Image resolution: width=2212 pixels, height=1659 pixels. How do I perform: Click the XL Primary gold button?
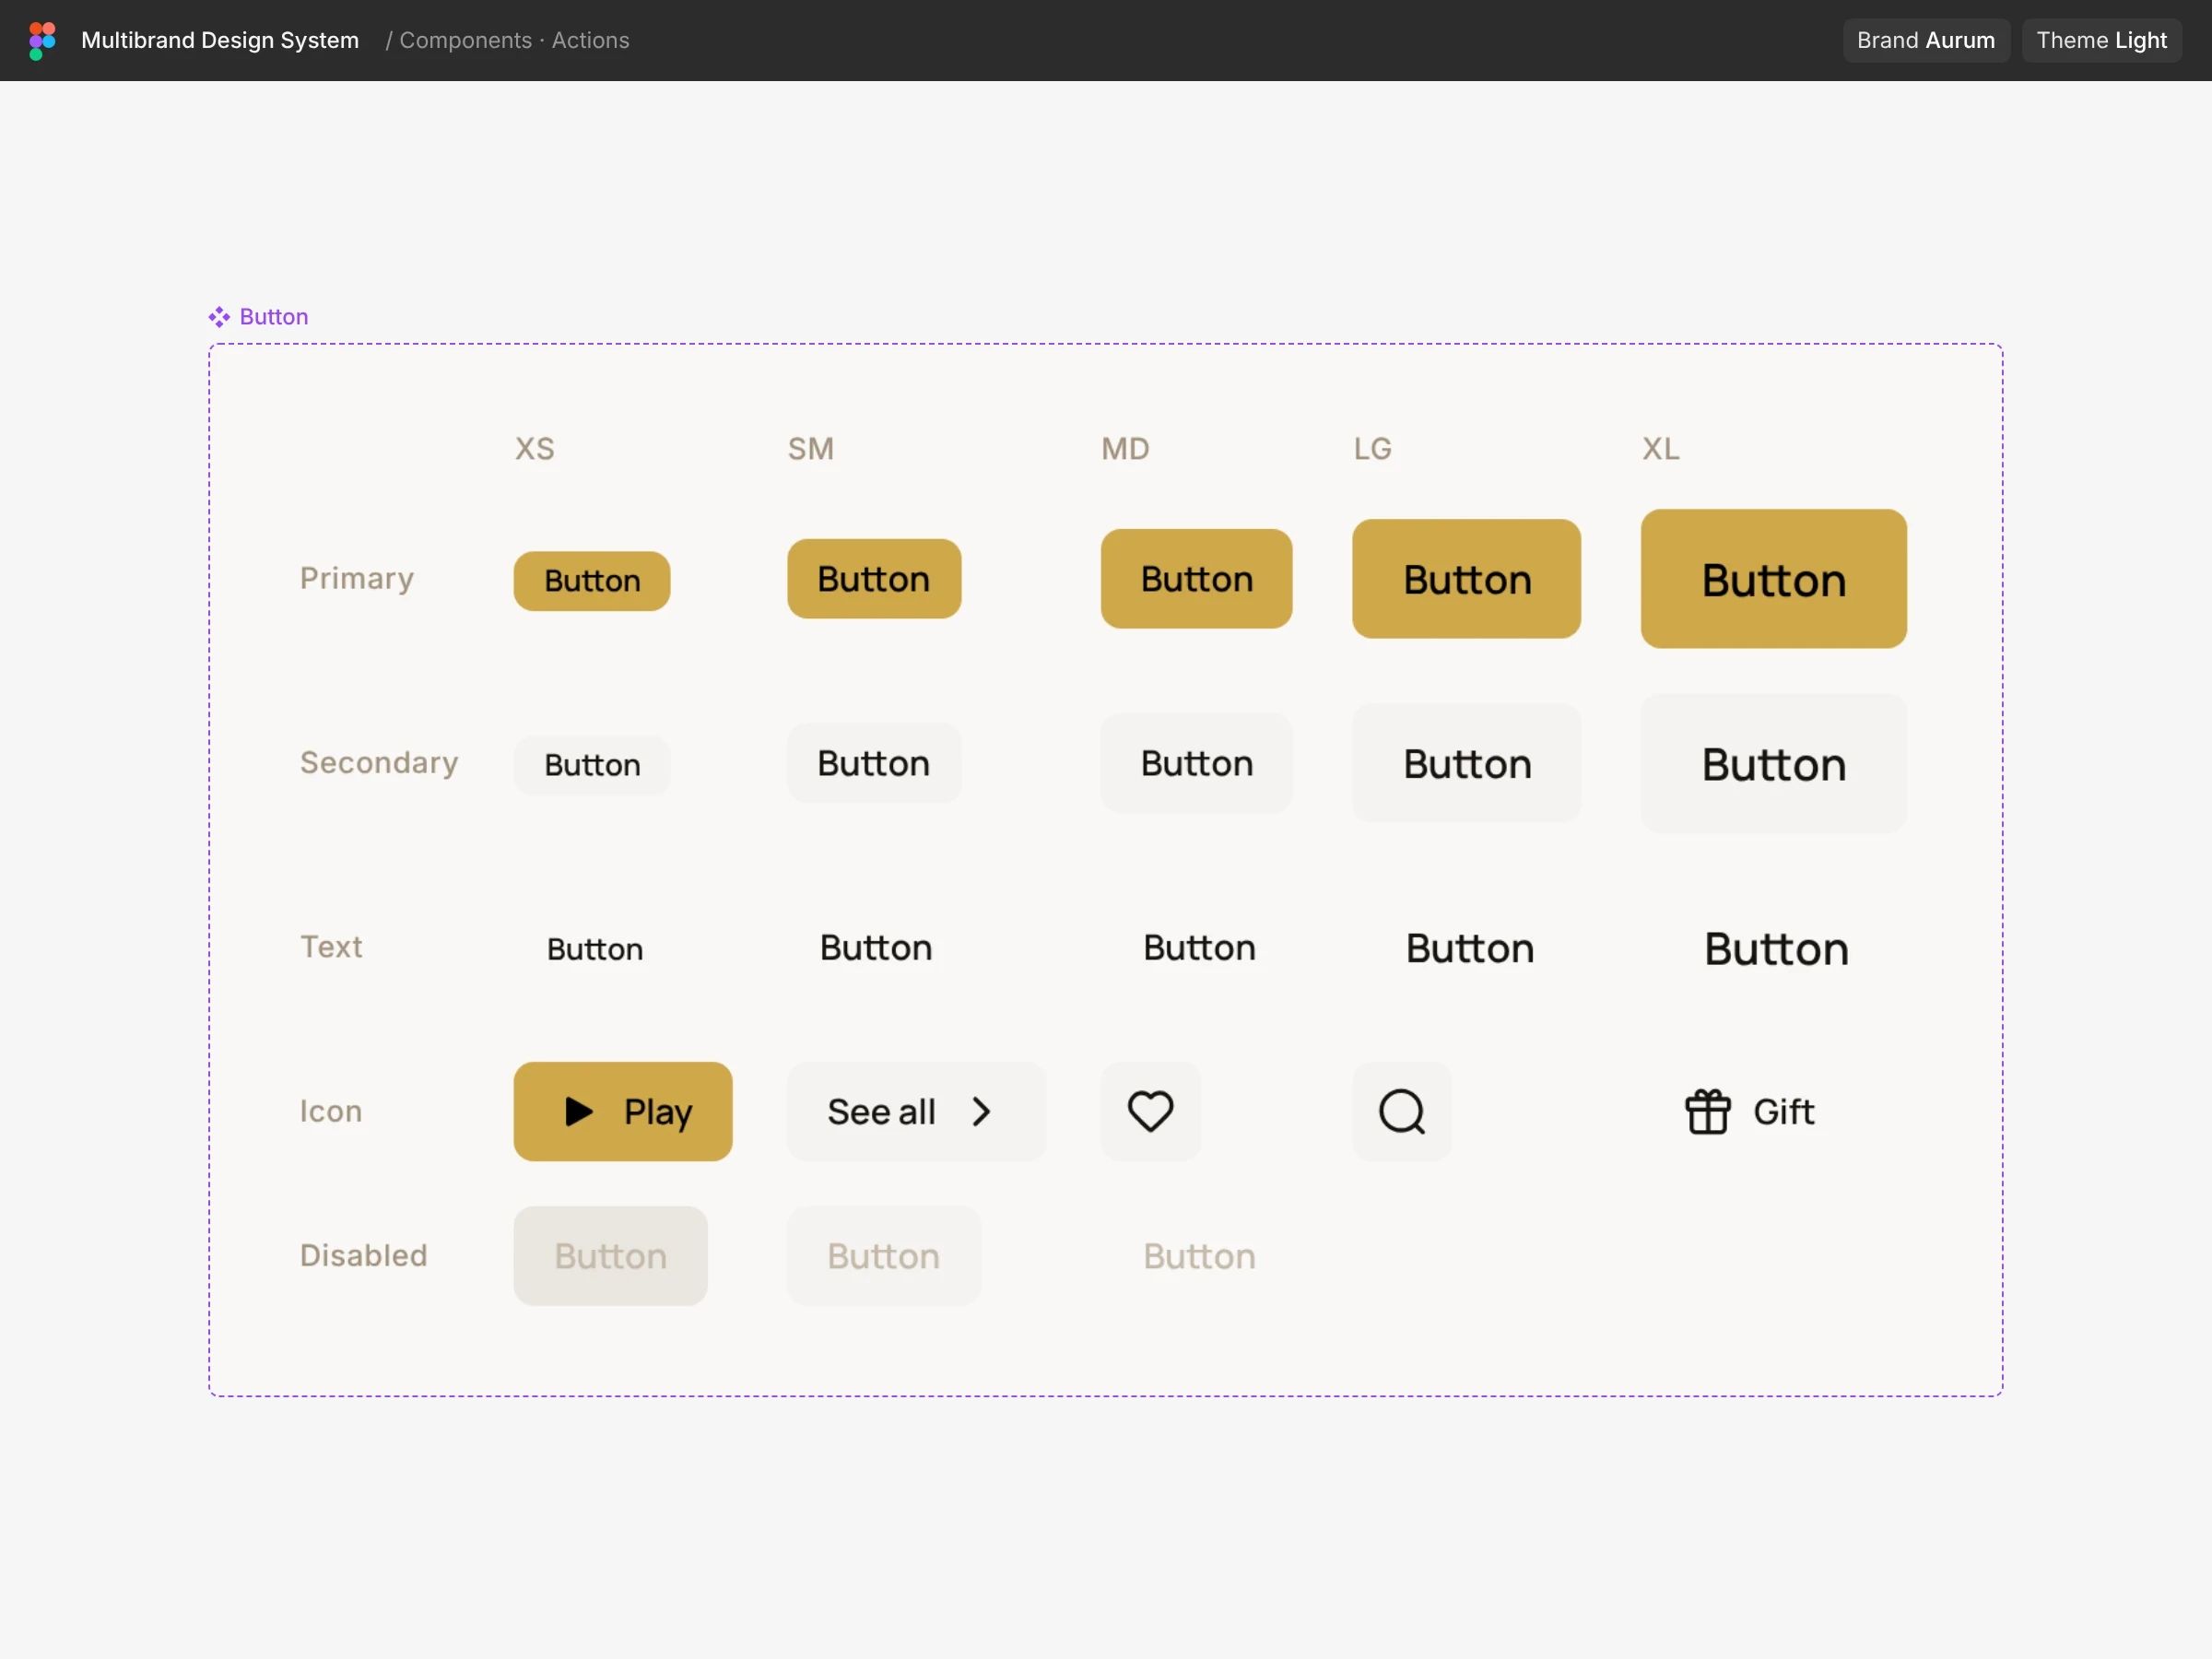pos(1773,579)
